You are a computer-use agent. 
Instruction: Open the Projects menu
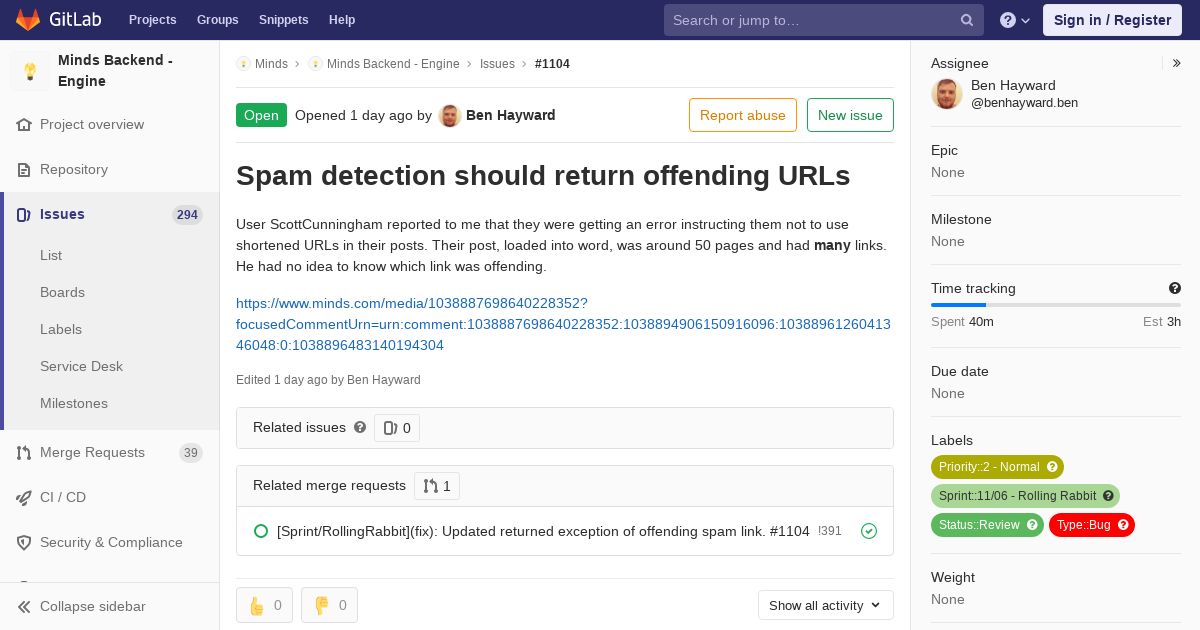point(153,20)
